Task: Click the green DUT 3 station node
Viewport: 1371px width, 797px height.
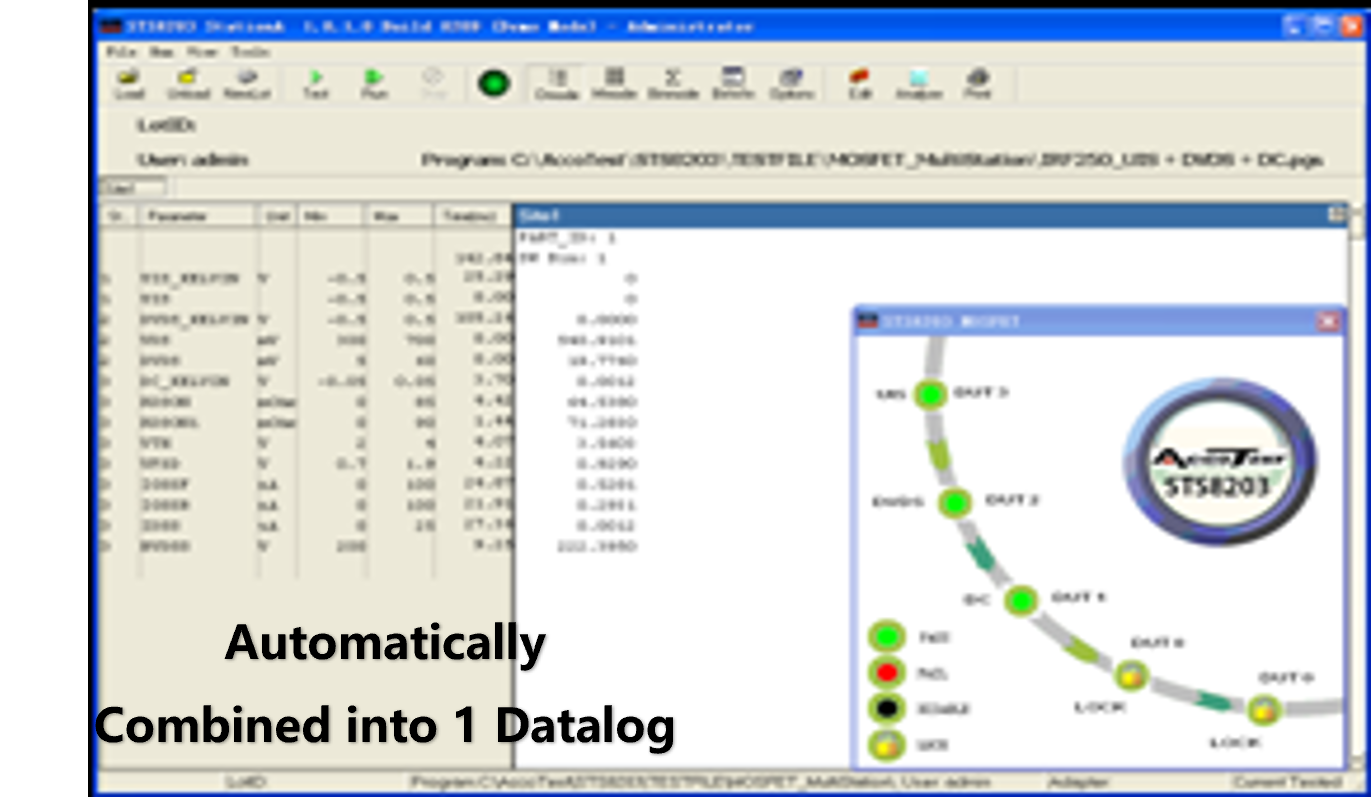Action: pyautogui.click(x=931, y=394)
